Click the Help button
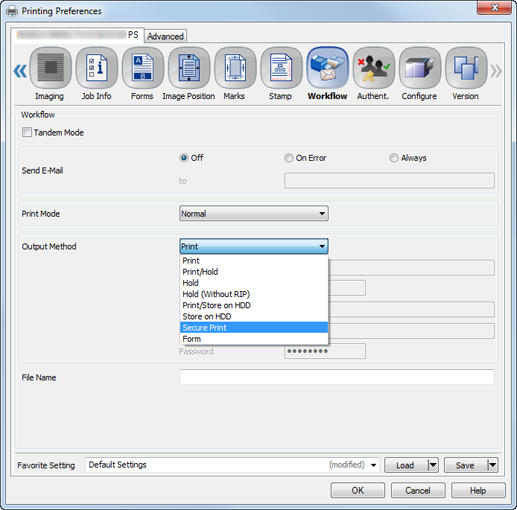The height and width of the screenshot is (510, 517). pos(478,490)
